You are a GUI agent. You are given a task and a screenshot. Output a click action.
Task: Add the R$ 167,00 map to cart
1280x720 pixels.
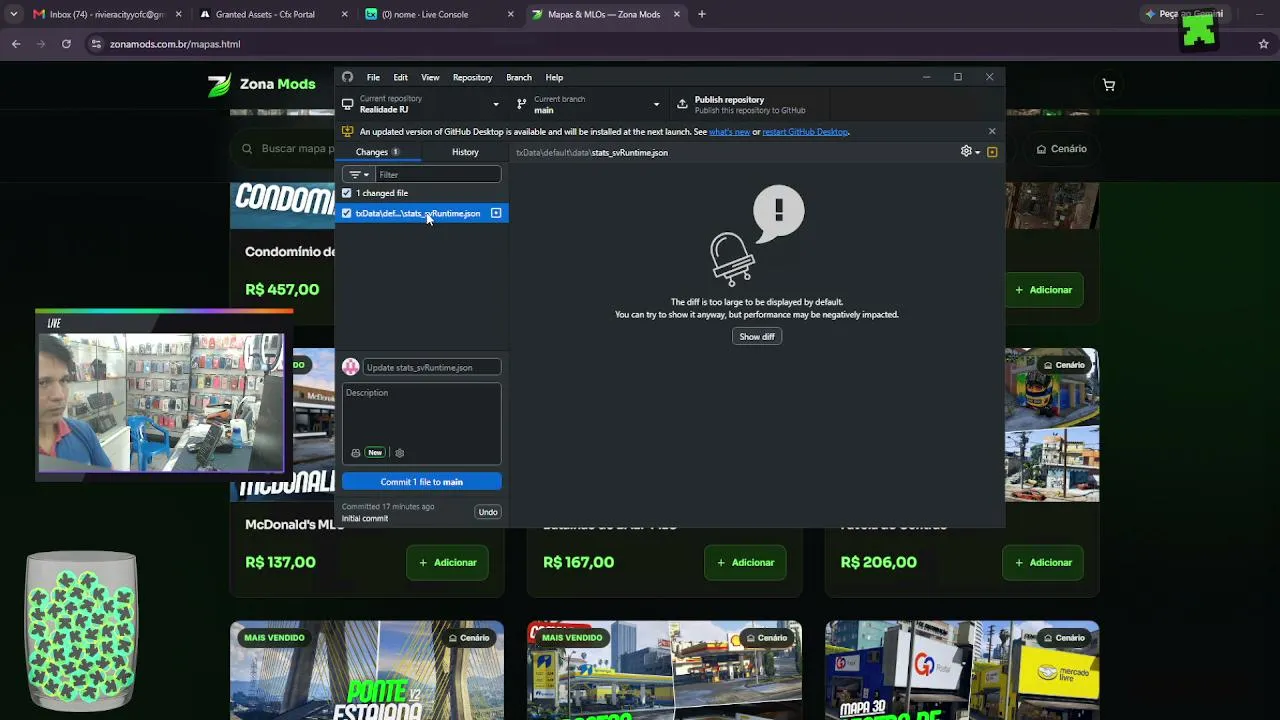point(745,563)
